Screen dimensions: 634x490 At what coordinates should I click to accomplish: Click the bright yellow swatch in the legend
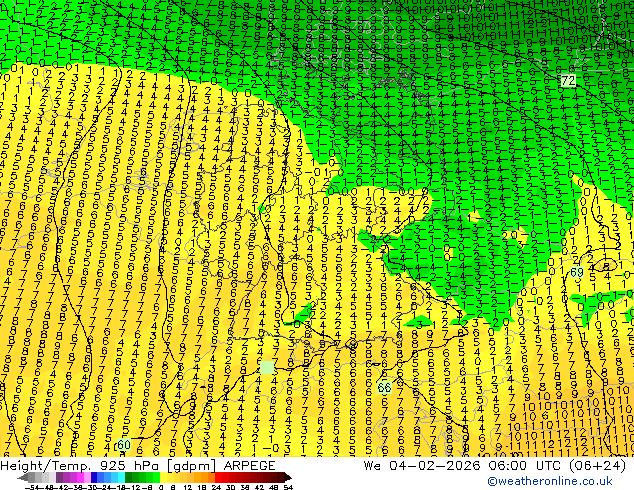click(164, 478)
